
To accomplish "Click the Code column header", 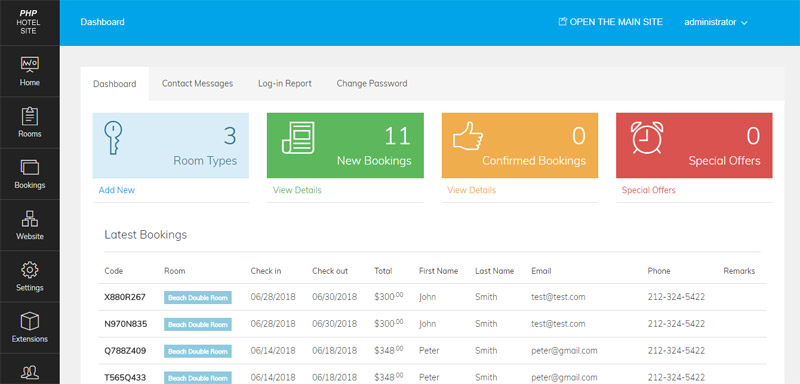I will coord(114,271).
